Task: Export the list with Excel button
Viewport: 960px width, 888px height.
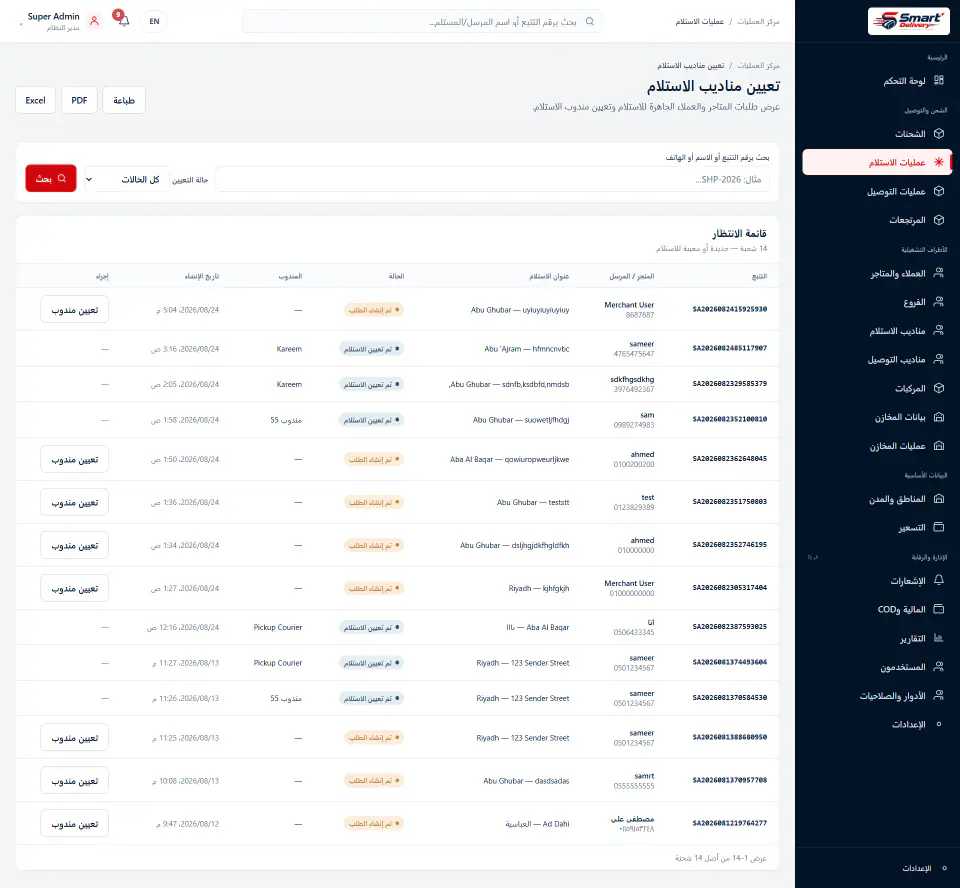Action: coord(36,100)
